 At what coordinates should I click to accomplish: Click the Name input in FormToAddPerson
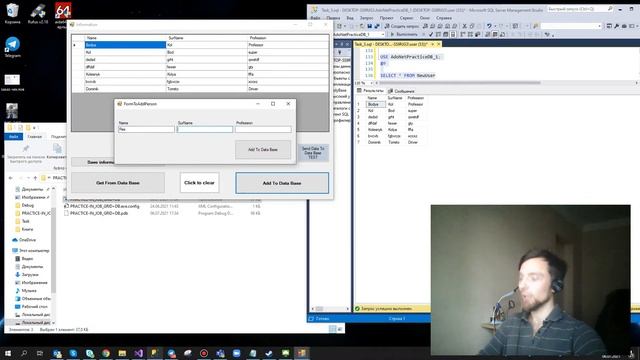(x=146, y=129)
